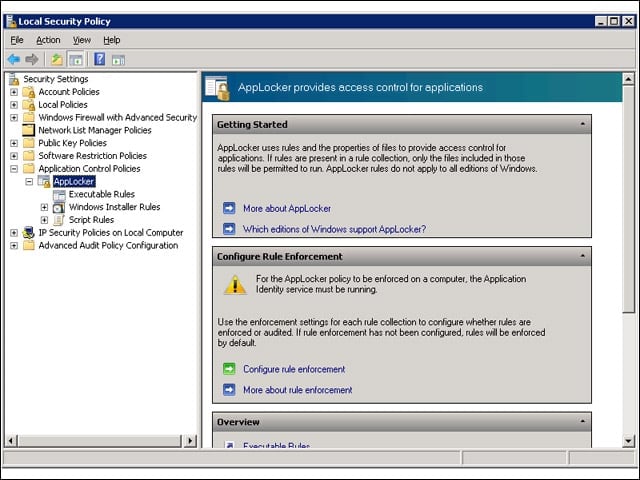The image size is (640, 480).
Task: Select Executable Rules in the tree
Action: 102,194
